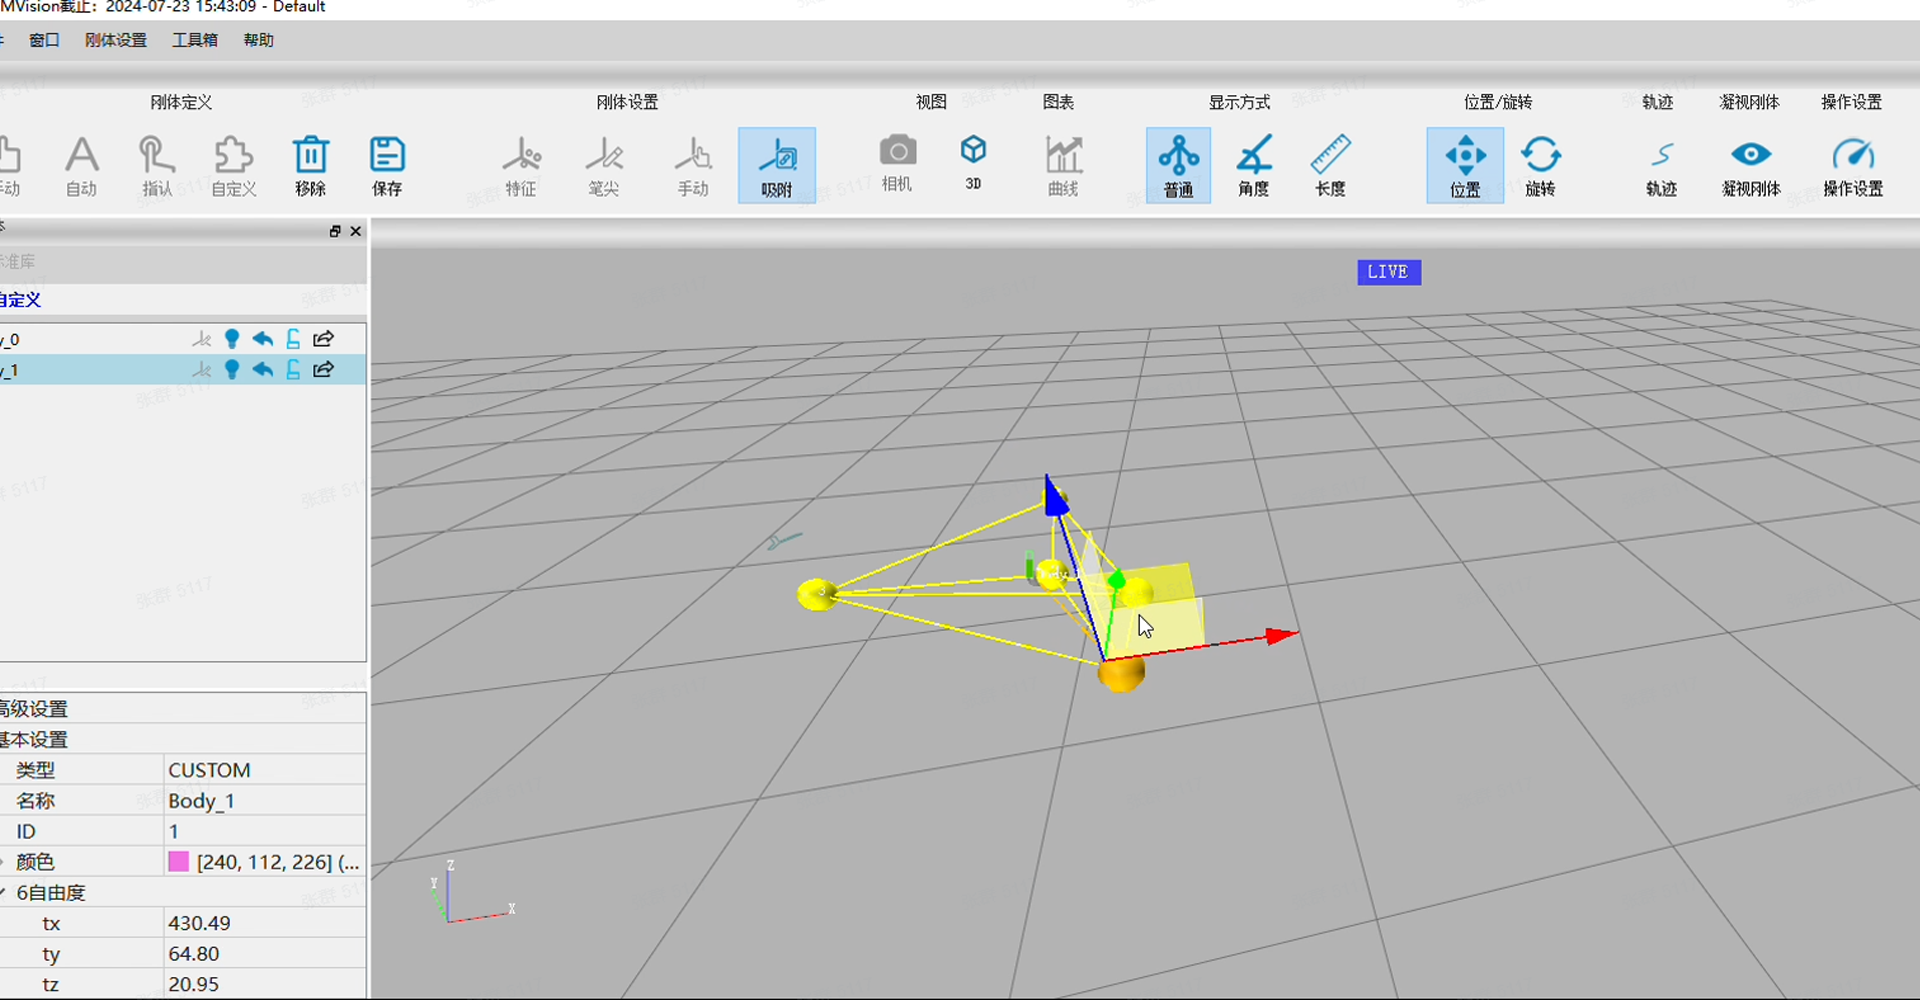
Task: Click the 自定义 link in the left panel
Action: [20, 300]
